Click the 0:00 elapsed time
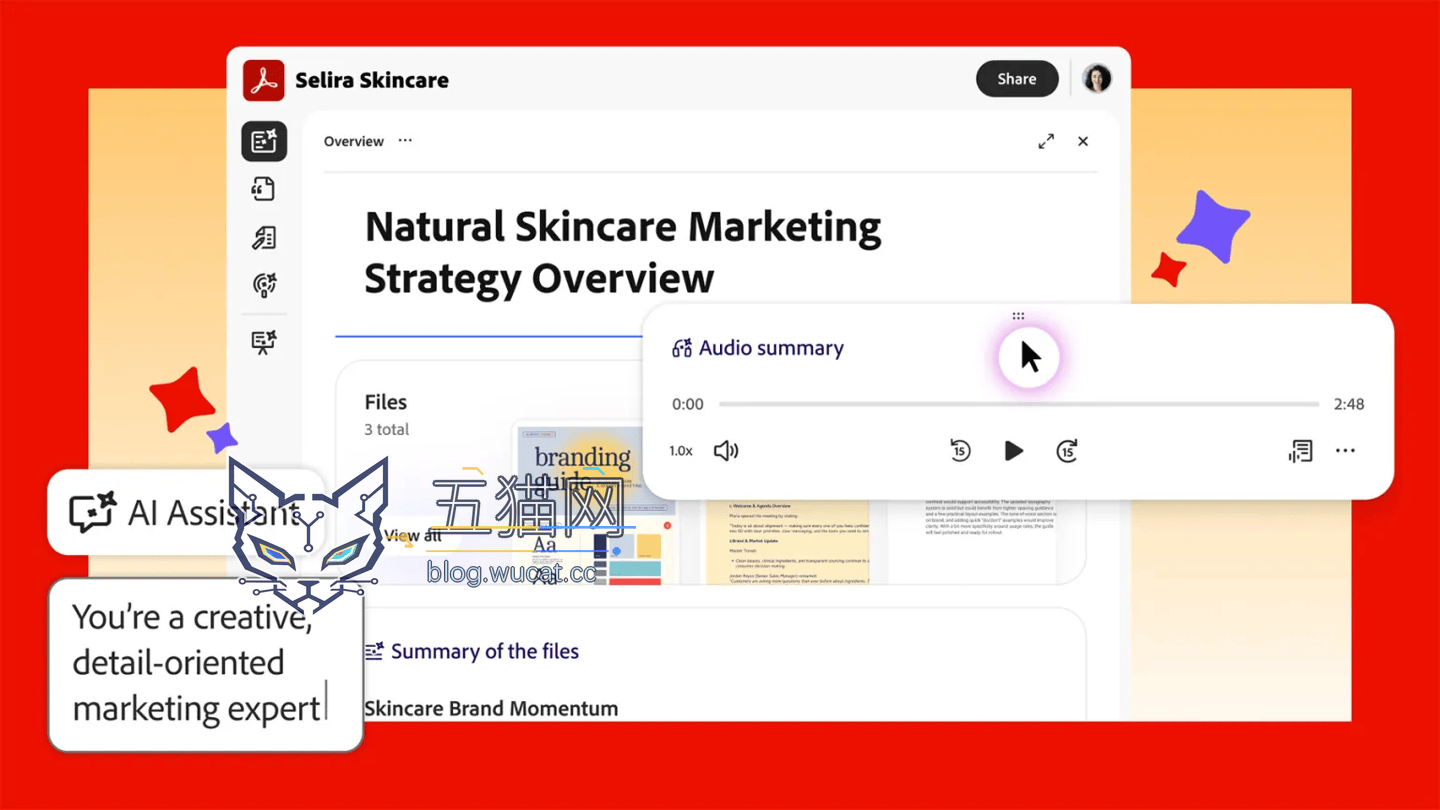 (688, 404)
